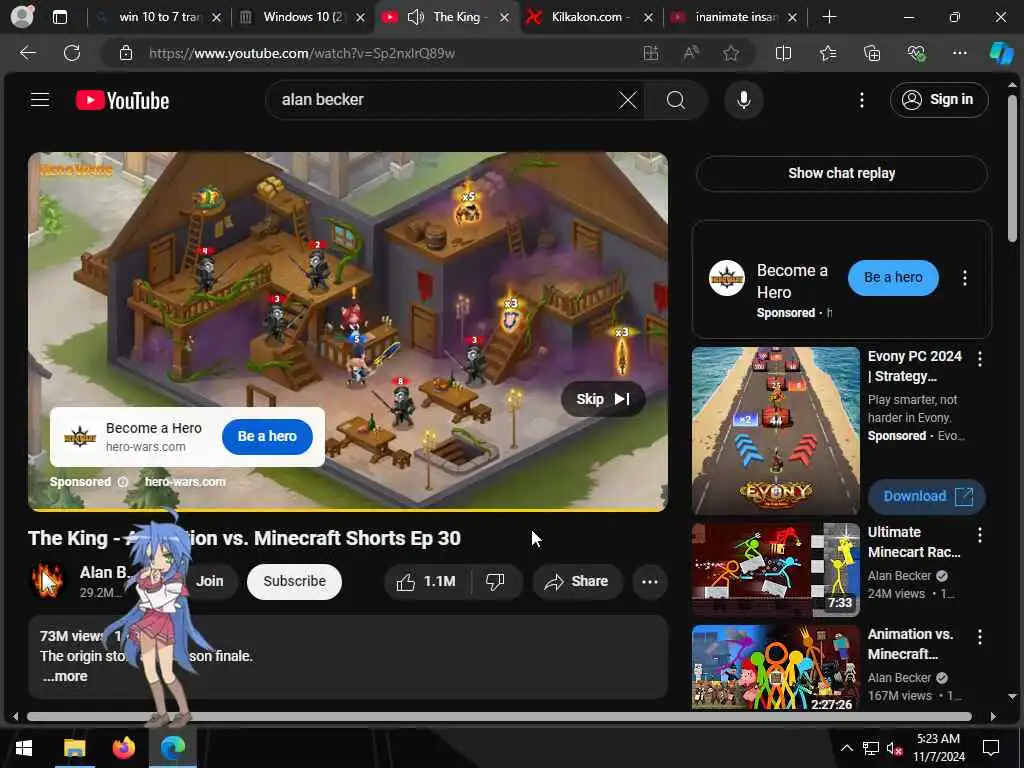1024x768 pixels.
Task: Start voice search with the microphone icon
Action: (x=743, y=101)
